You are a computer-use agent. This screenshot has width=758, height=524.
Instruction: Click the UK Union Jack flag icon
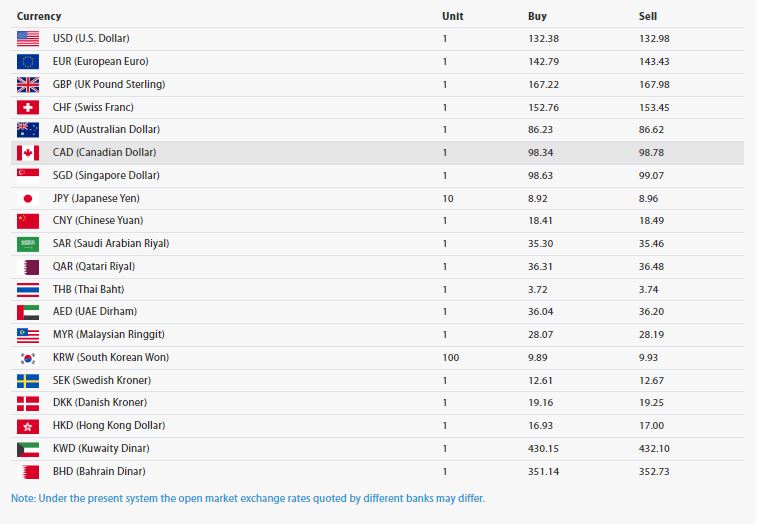click(28, 85)
